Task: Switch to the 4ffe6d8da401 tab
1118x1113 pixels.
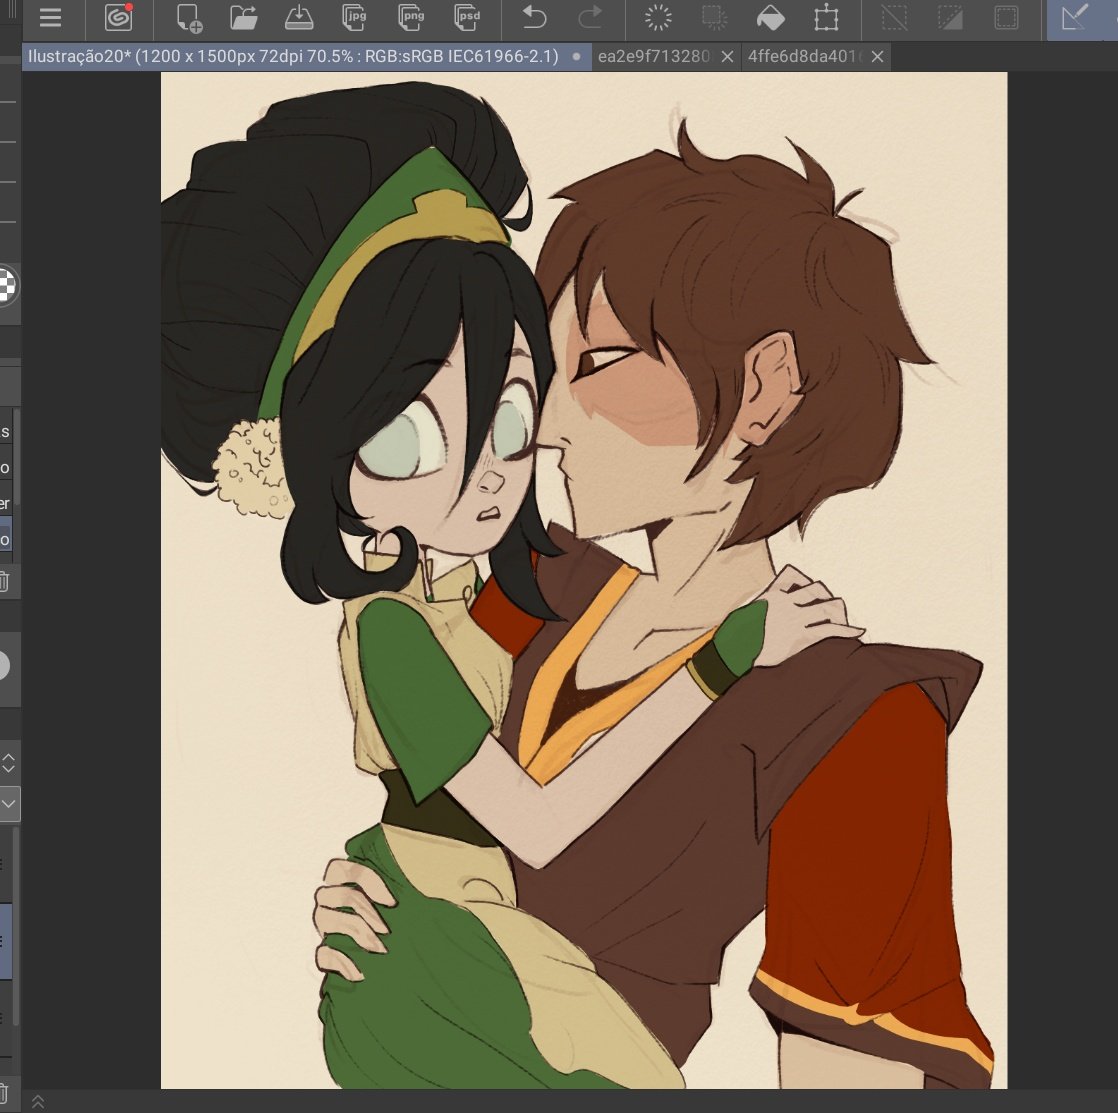Action: pyautogui.click(x=804, y=56)
